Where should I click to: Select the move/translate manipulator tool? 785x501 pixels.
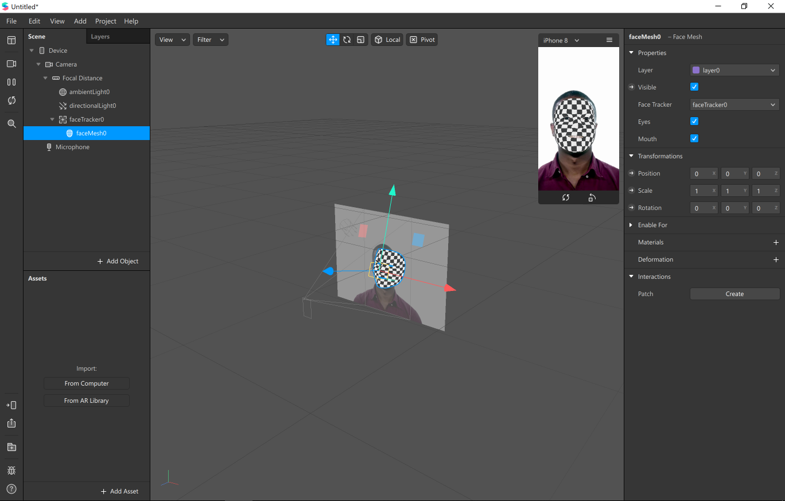332,40
